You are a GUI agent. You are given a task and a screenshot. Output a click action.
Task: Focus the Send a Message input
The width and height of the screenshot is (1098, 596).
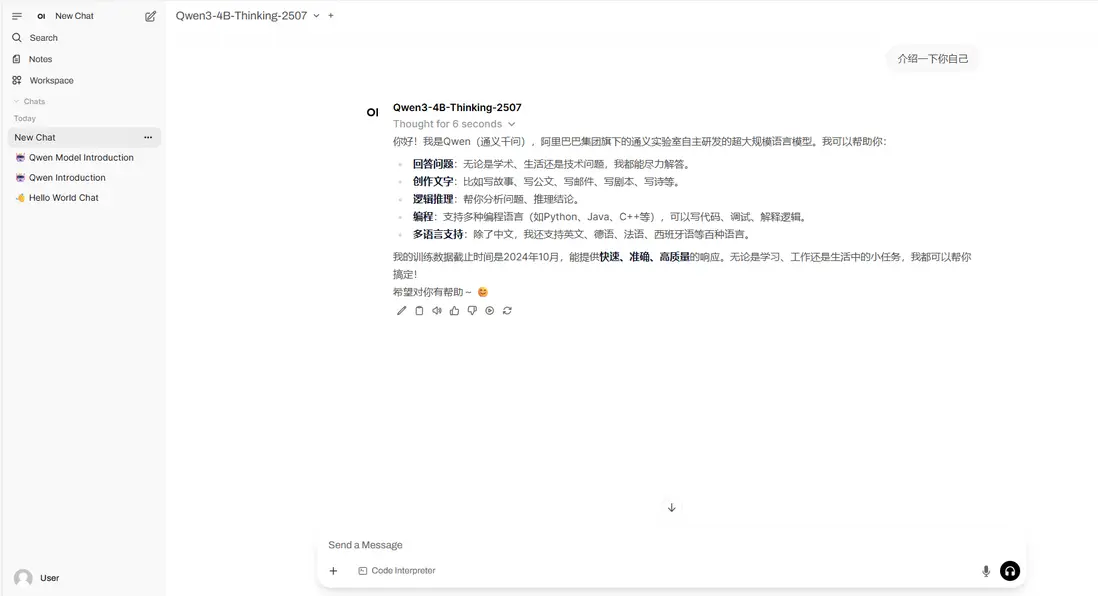point(671,545)
